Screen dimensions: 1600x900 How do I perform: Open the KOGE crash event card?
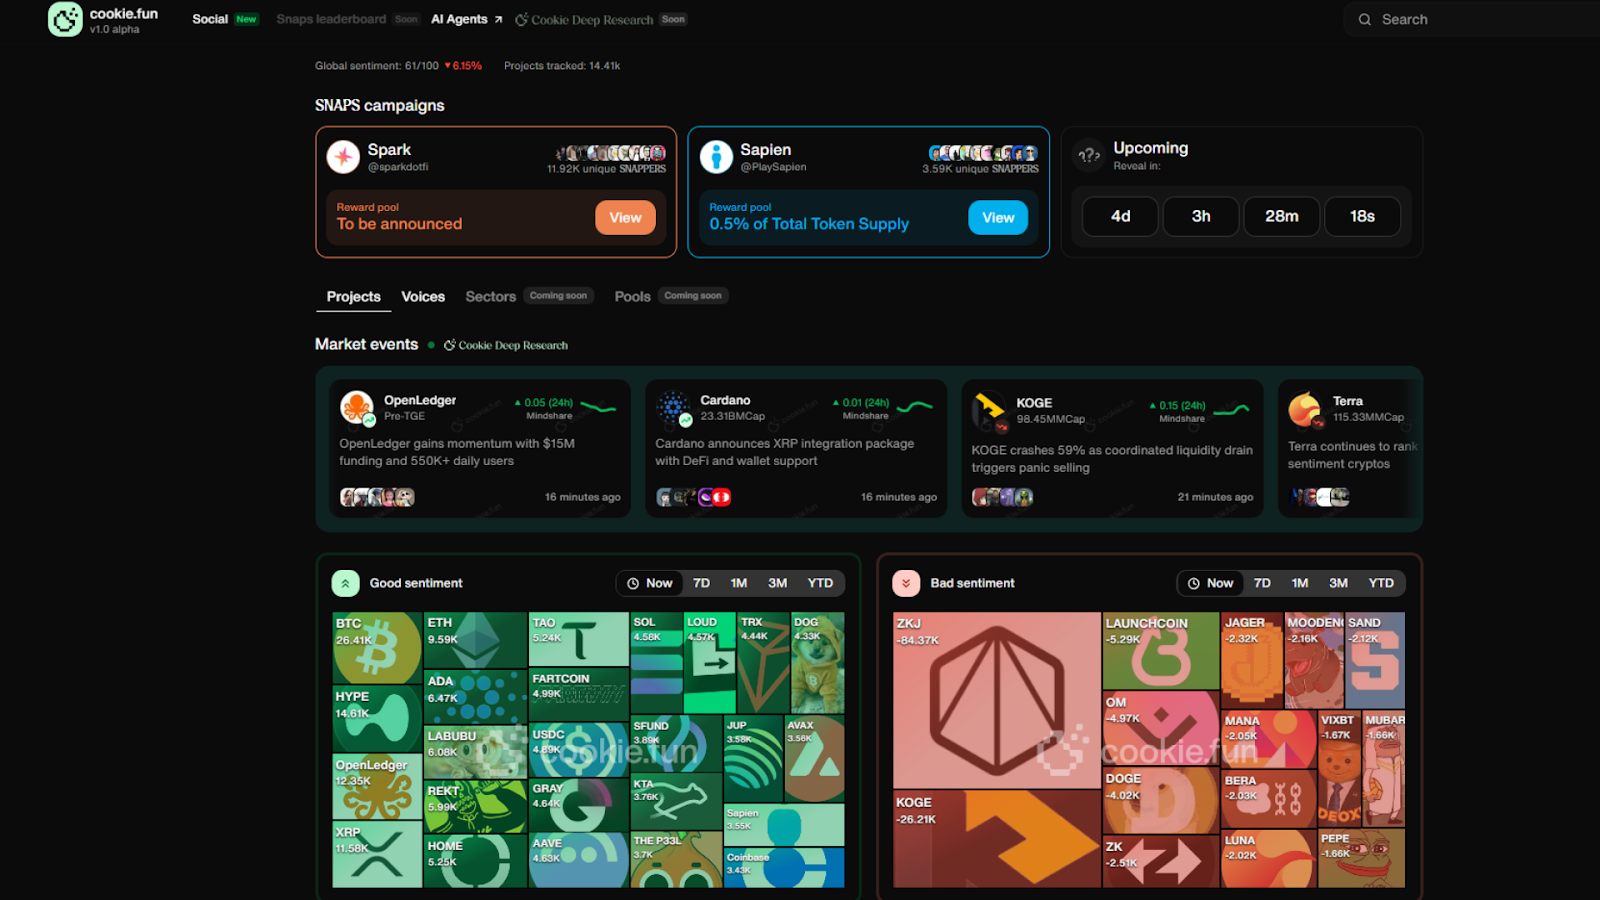1112,448
